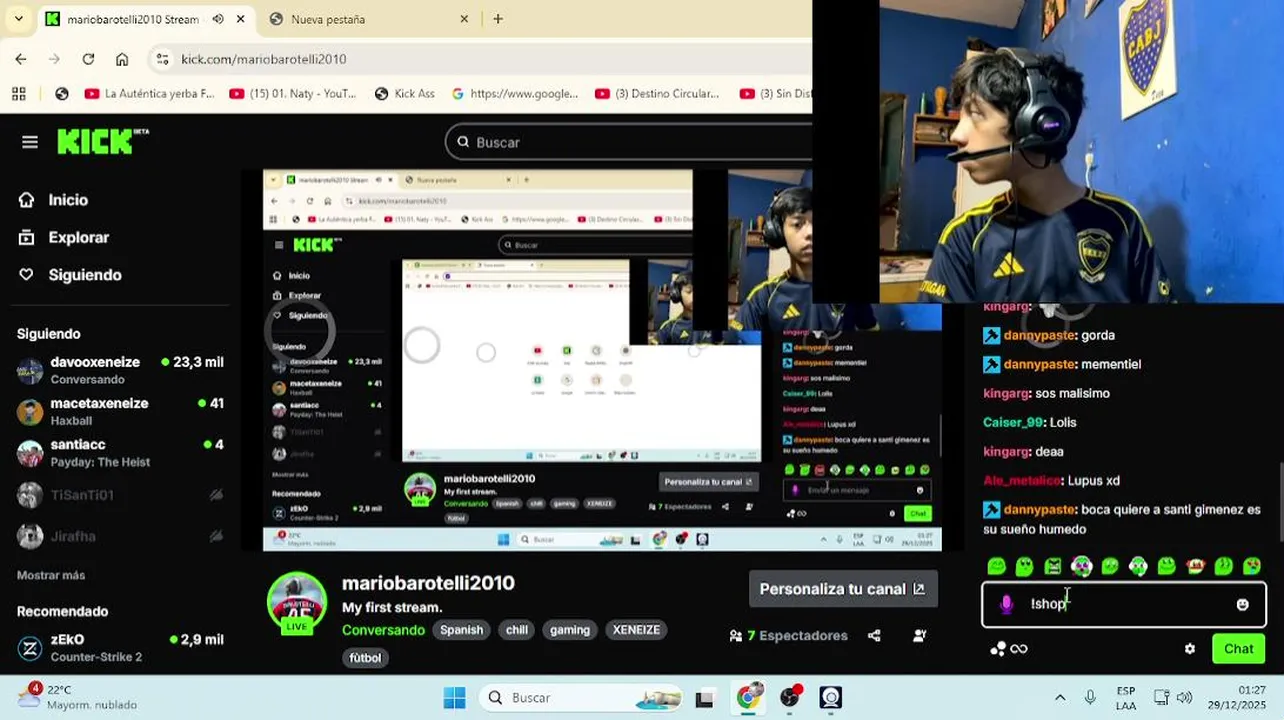Click the address bar URL
This screenshot has height=720, width=1284.
(264, 59)
